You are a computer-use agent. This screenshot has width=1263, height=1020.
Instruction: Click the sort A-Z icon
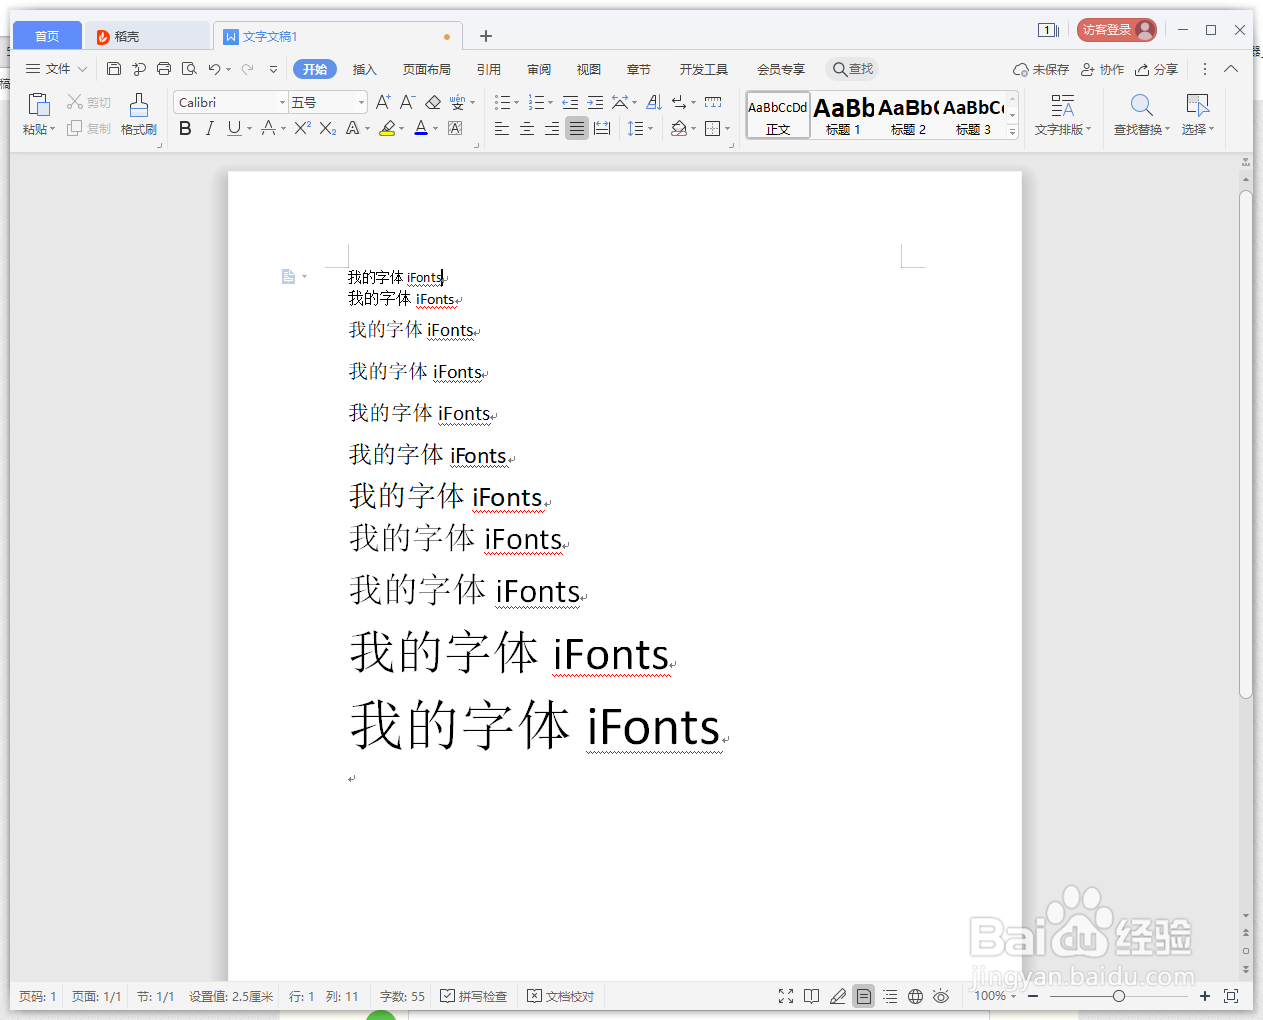(654, 102)
